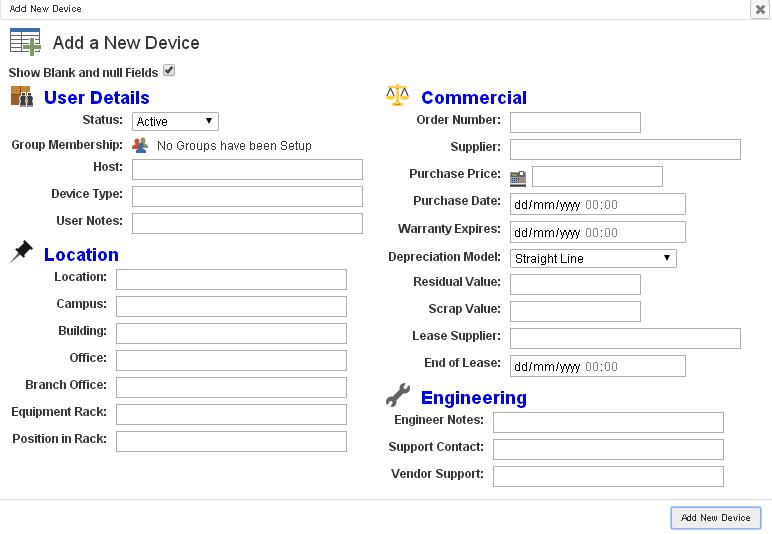Click the Lease Supplier input field
Viewport: 772px width, 534px height.
[625, 339]
